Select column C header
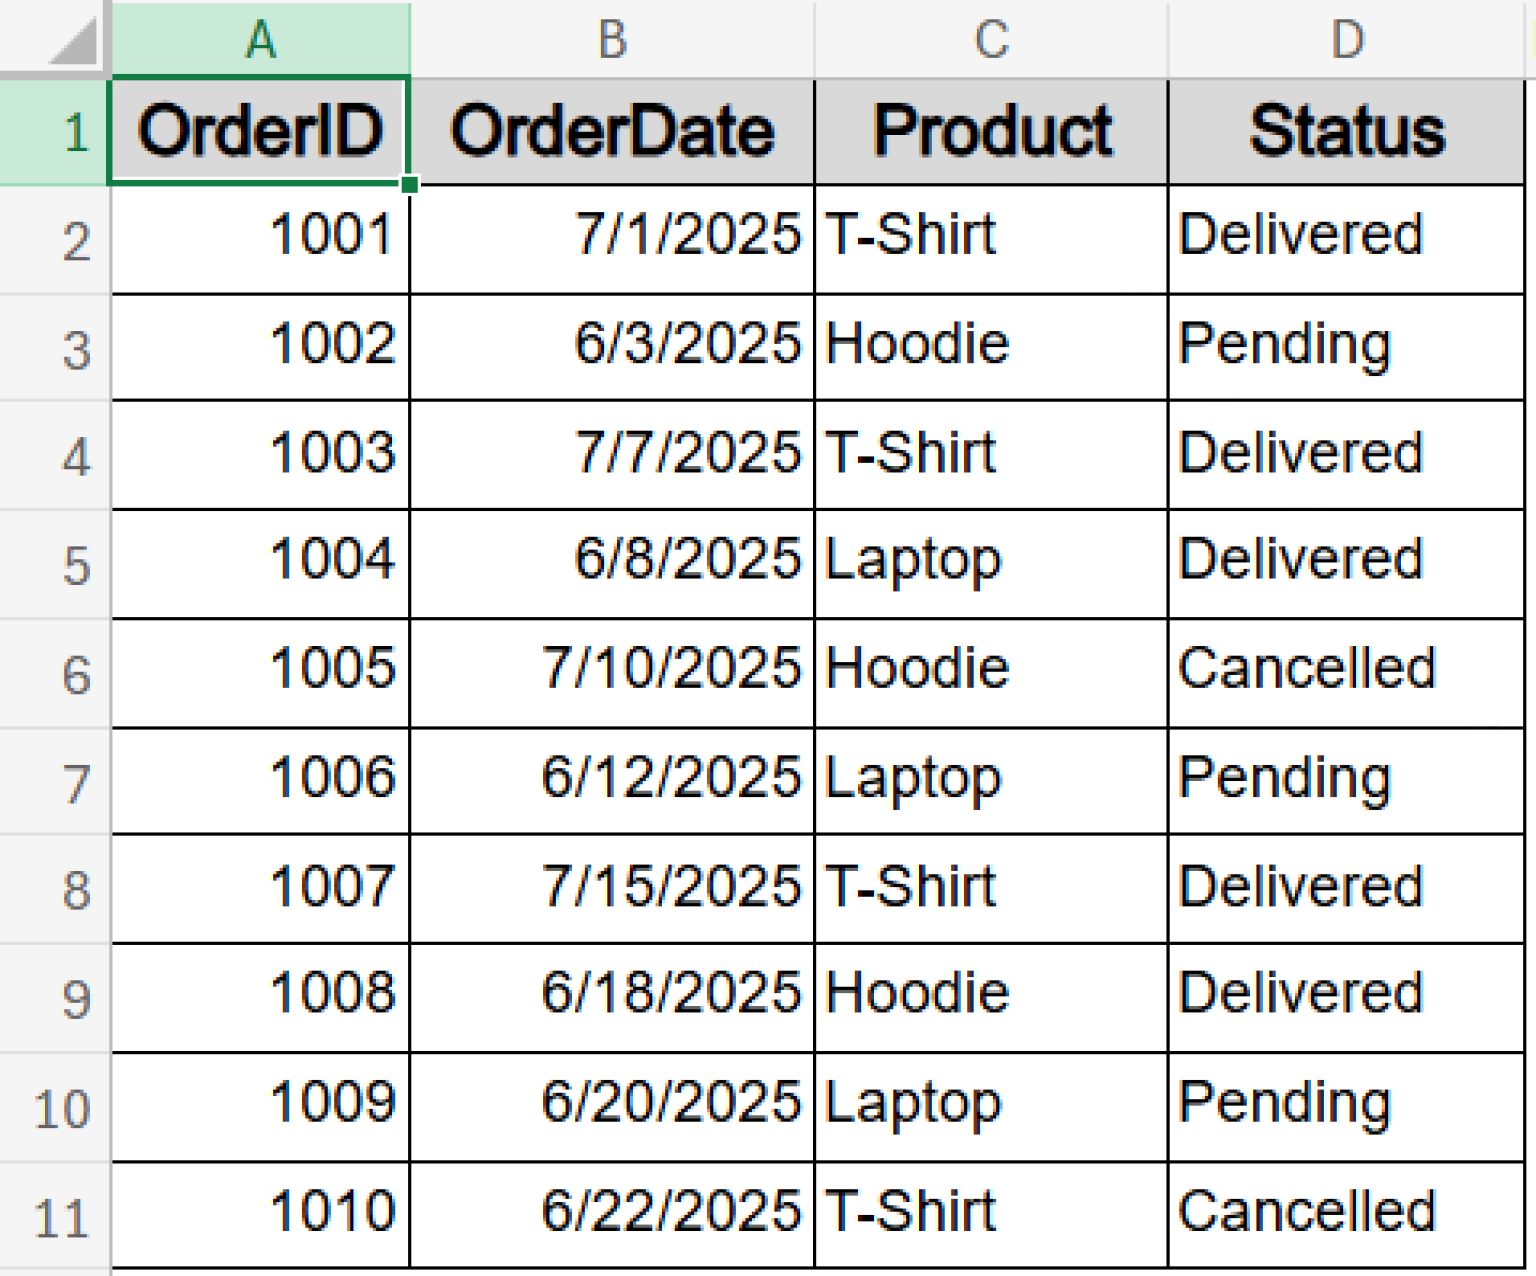 (x=990, y=40)
